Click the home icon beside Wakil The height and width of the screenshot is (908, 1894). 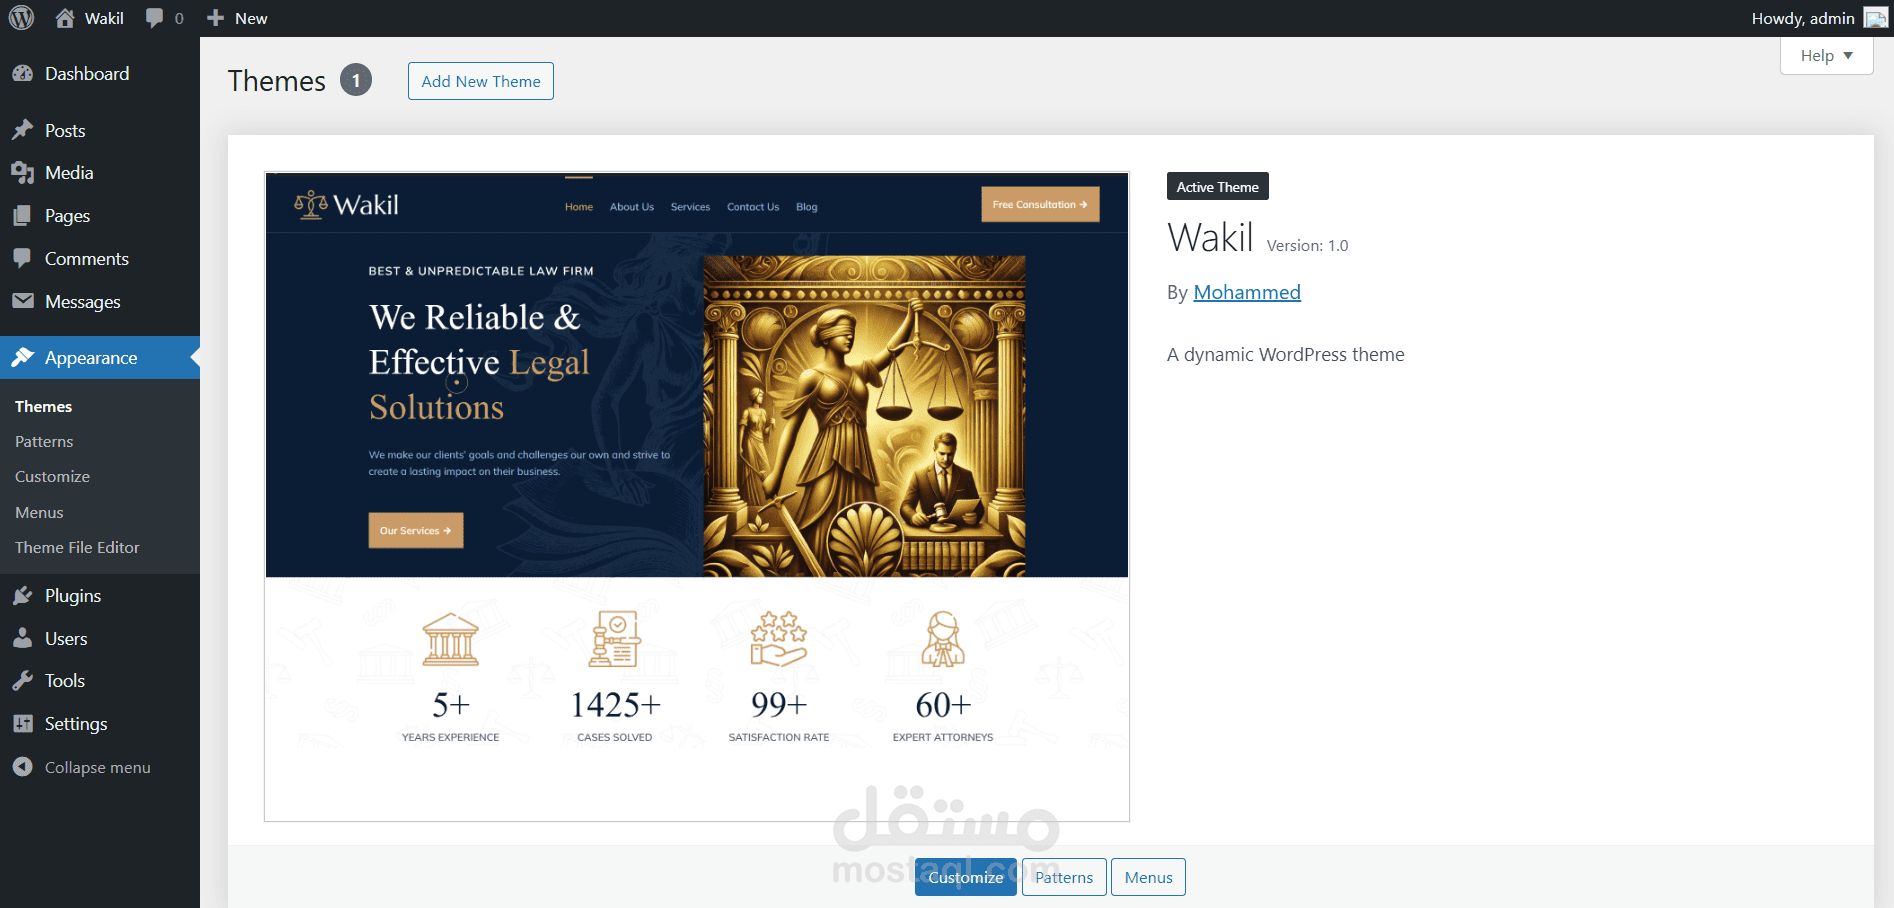[x=65, y=18]
